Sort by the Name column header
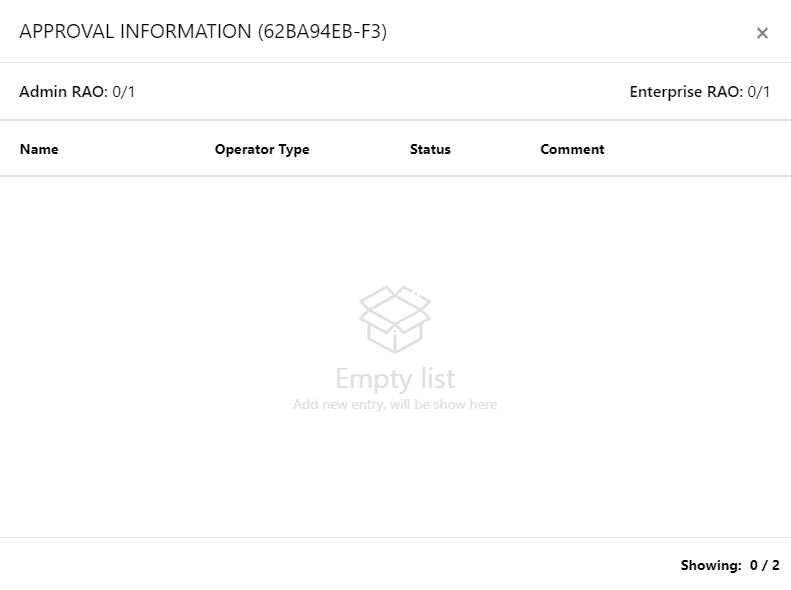Image resolution: width=791 pixels, height=590 pixels. (x=39, y=149)
